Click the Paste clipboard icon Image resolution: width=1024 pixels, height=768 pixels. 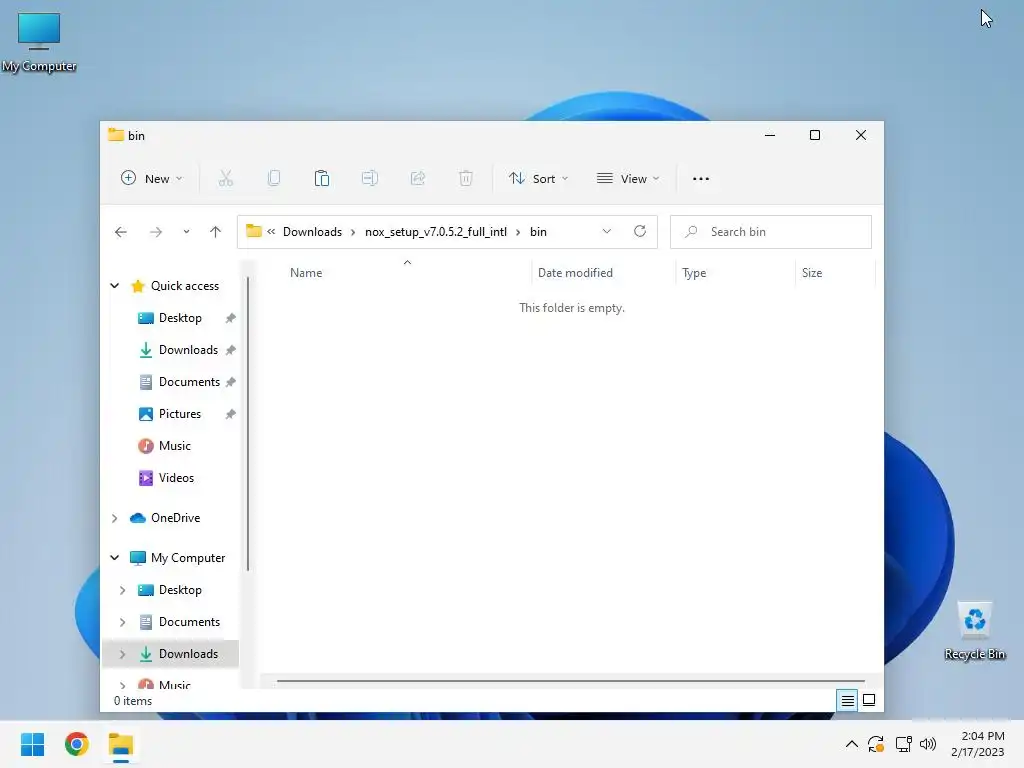point(321,178)
